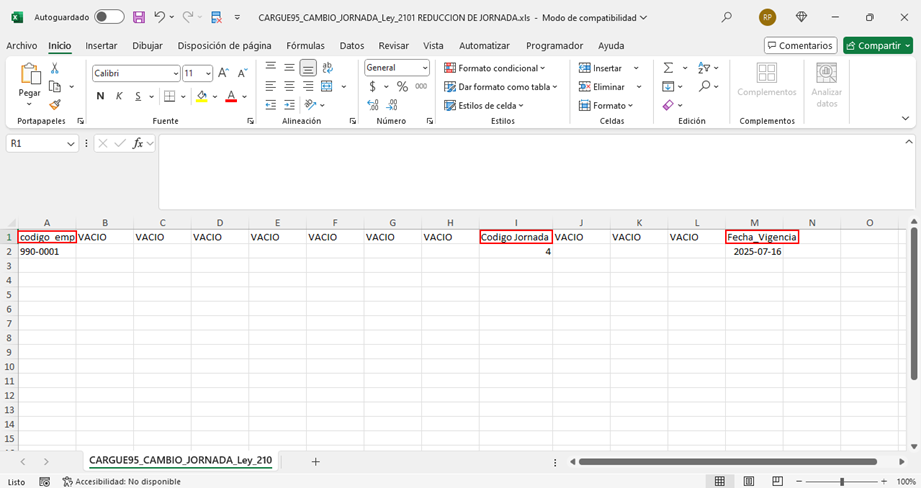The width and height of the screenshot is (921, 488).
Task: Select the center align icon
Action: [289, 87]
